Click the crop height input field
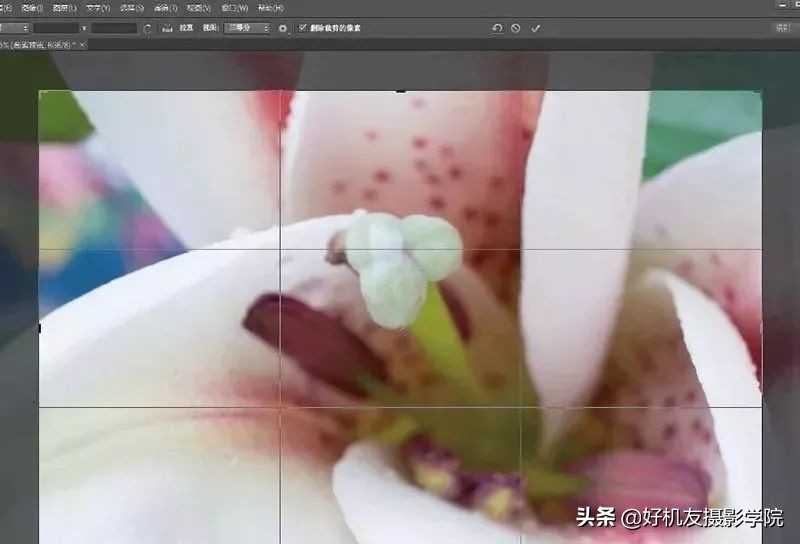This screenshot has height=544, width=800. pos(114,28)
